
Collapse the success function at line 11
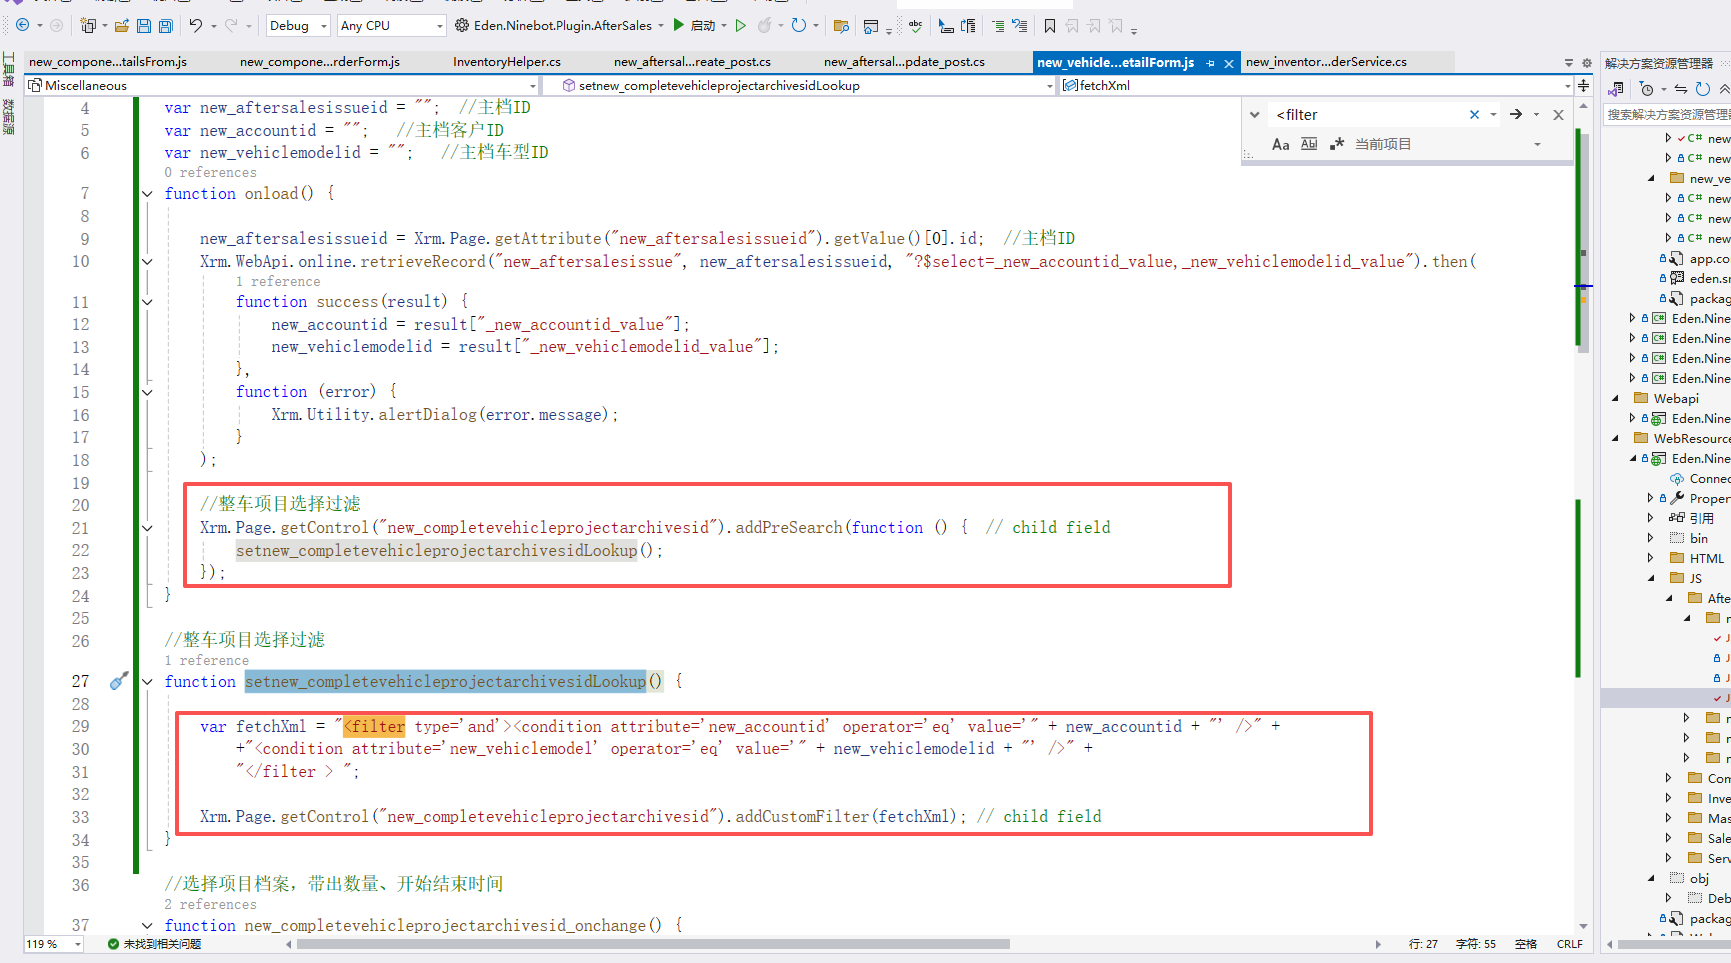(147, 302)
